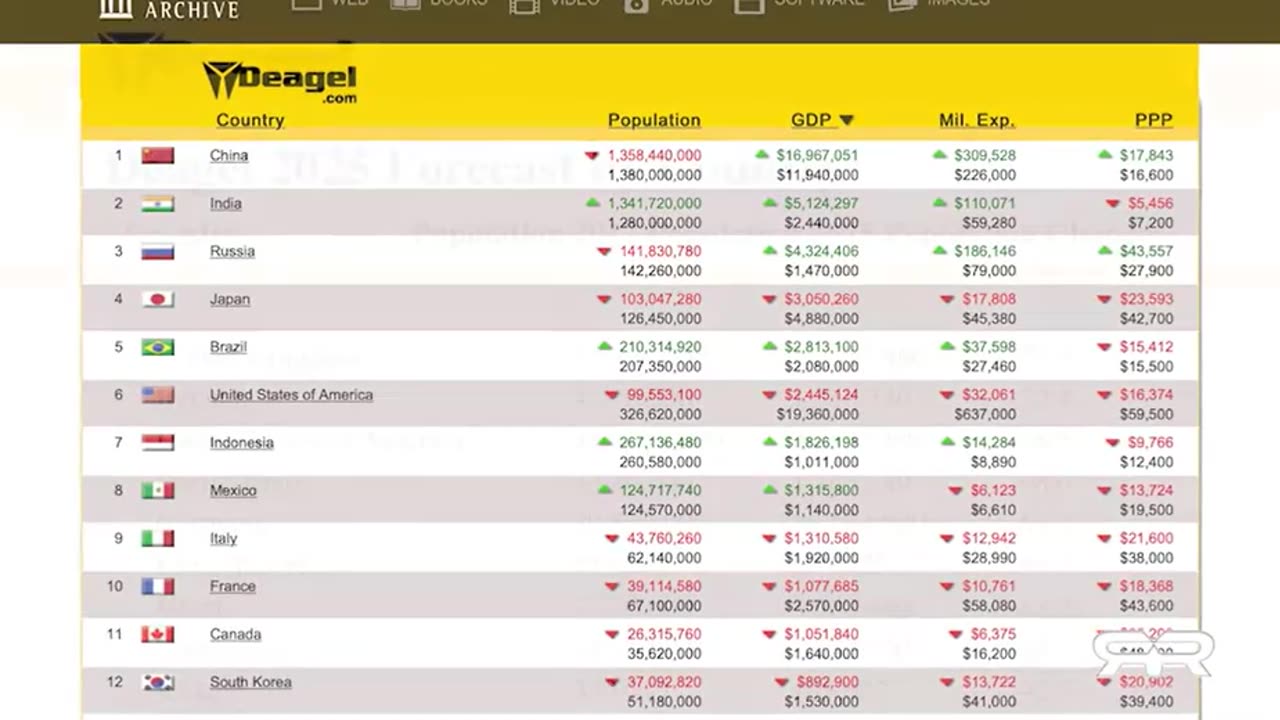Open the Russia country link
Image resolution: width=1280 pixels, height=720 pixels.
coord(232,251)
